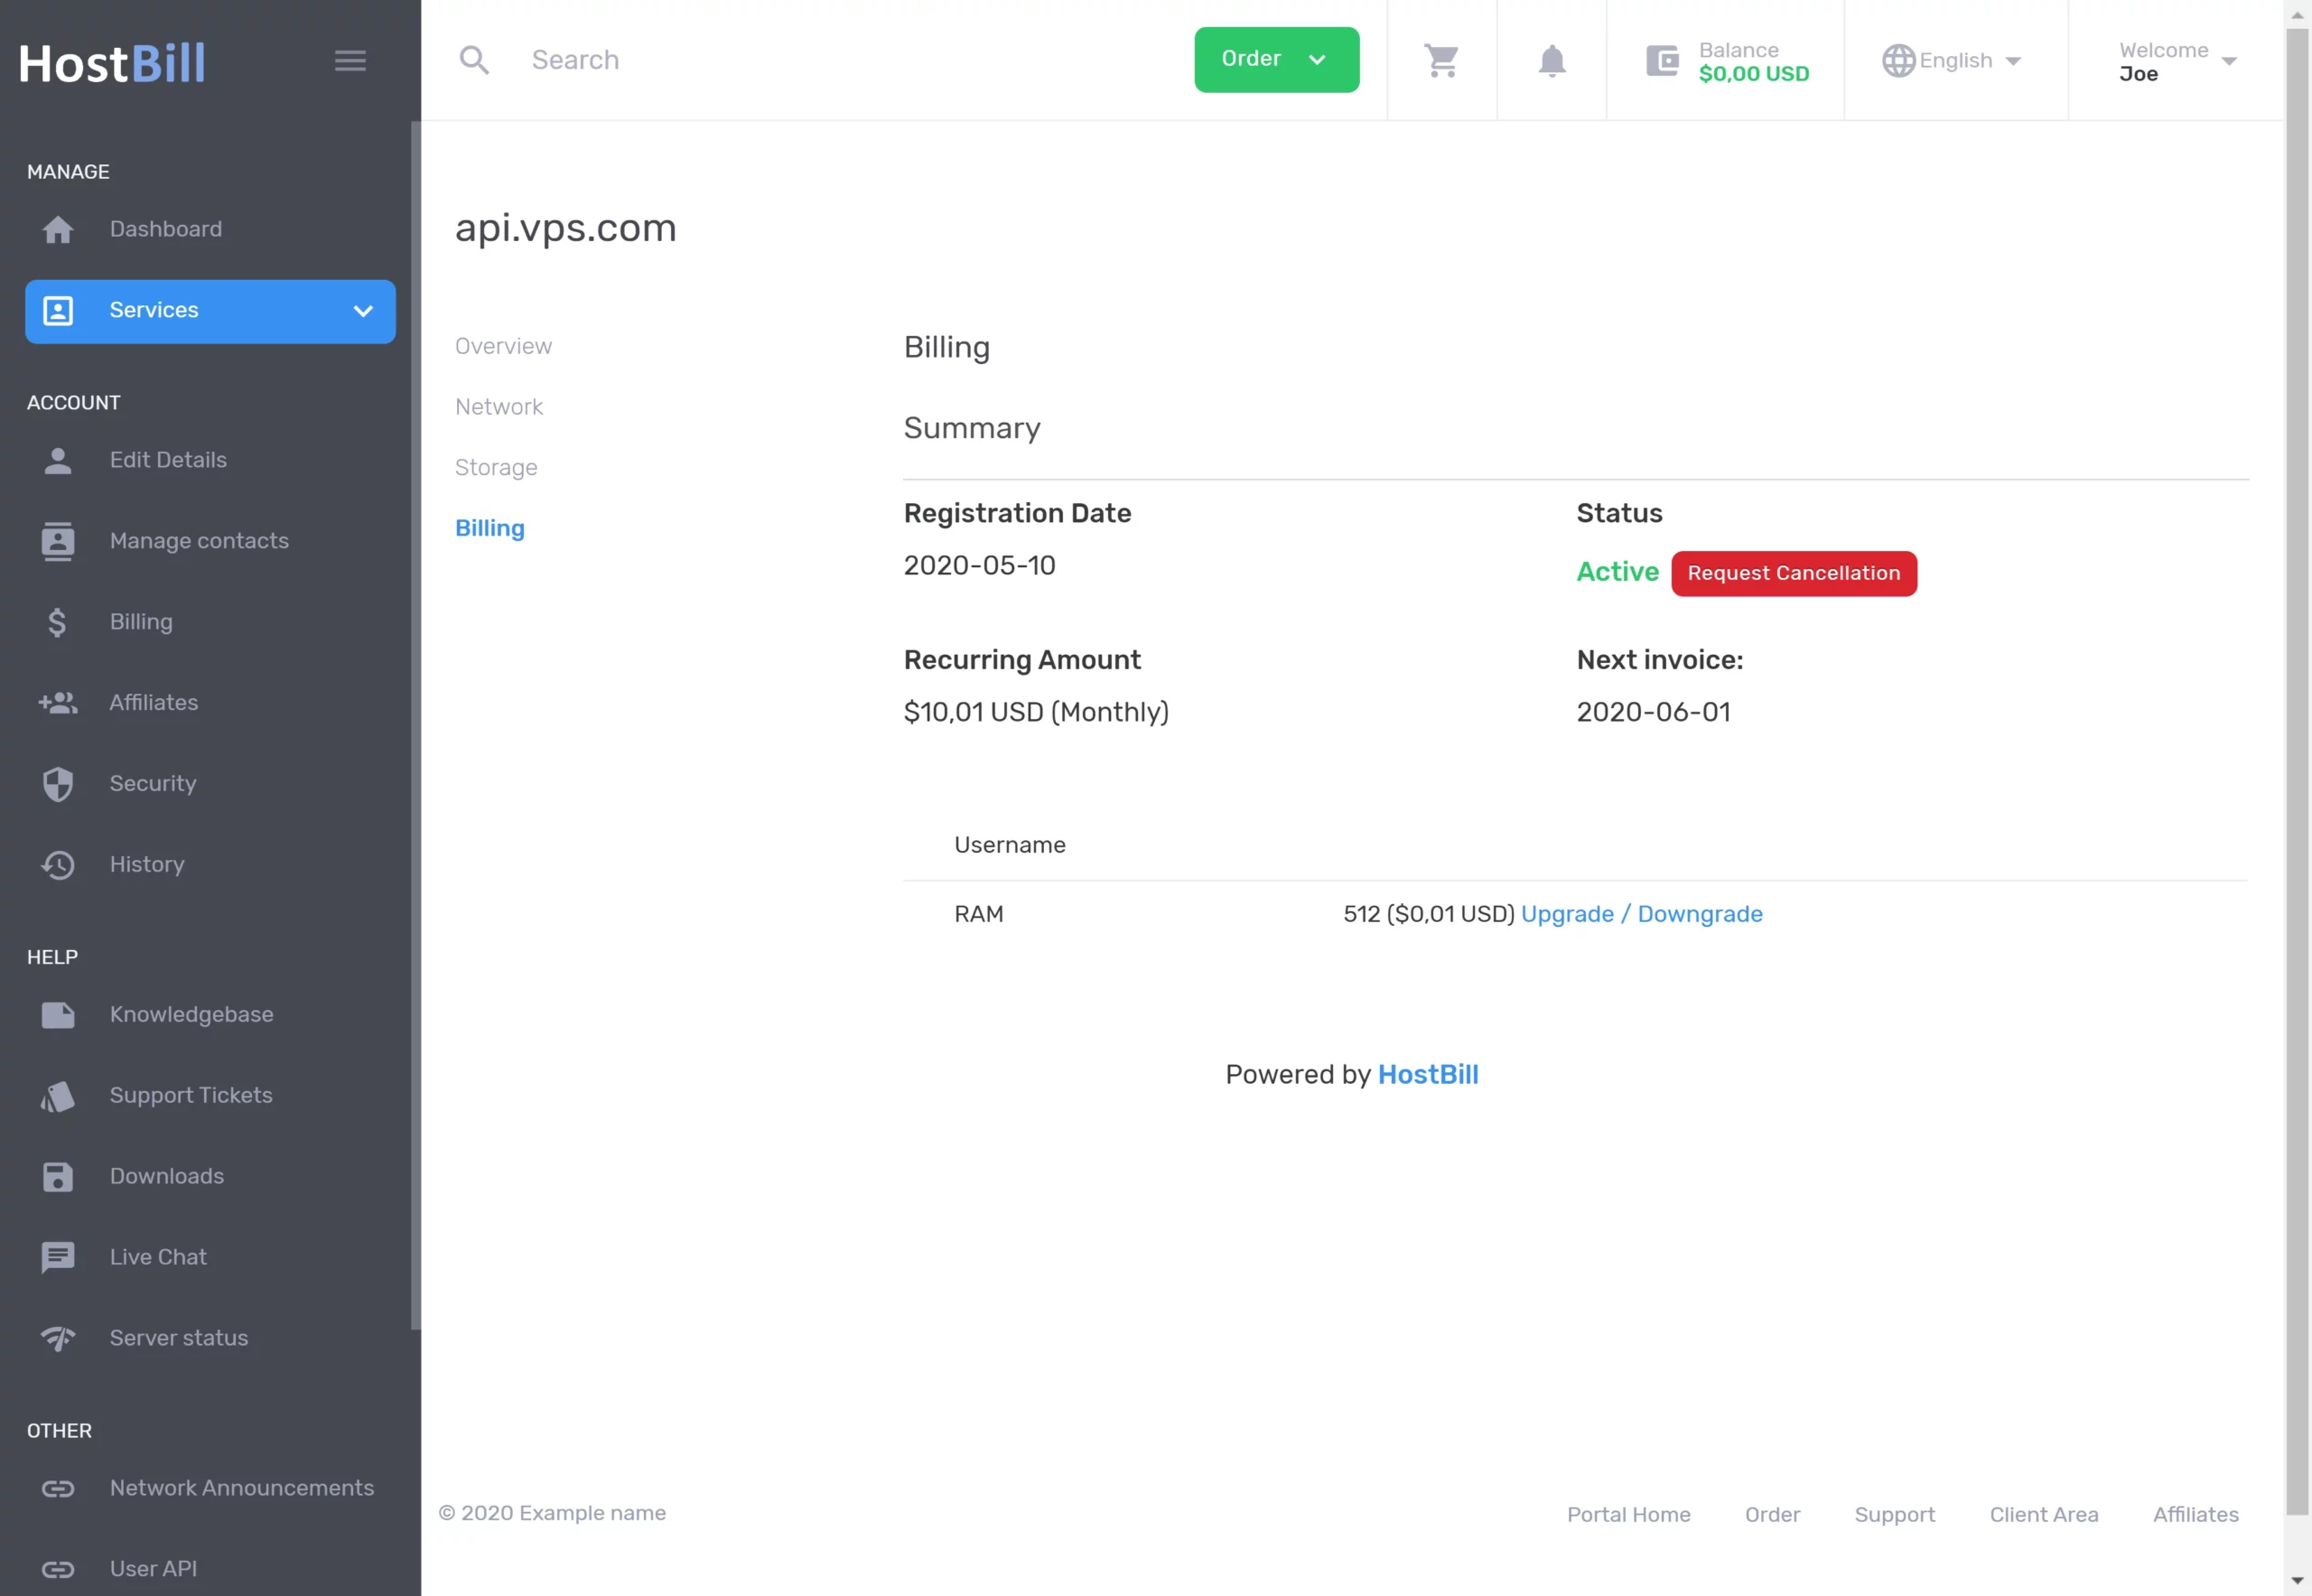Switch to the Network tab
The image size is (2312, 1596).
click(x=498, y=407)
